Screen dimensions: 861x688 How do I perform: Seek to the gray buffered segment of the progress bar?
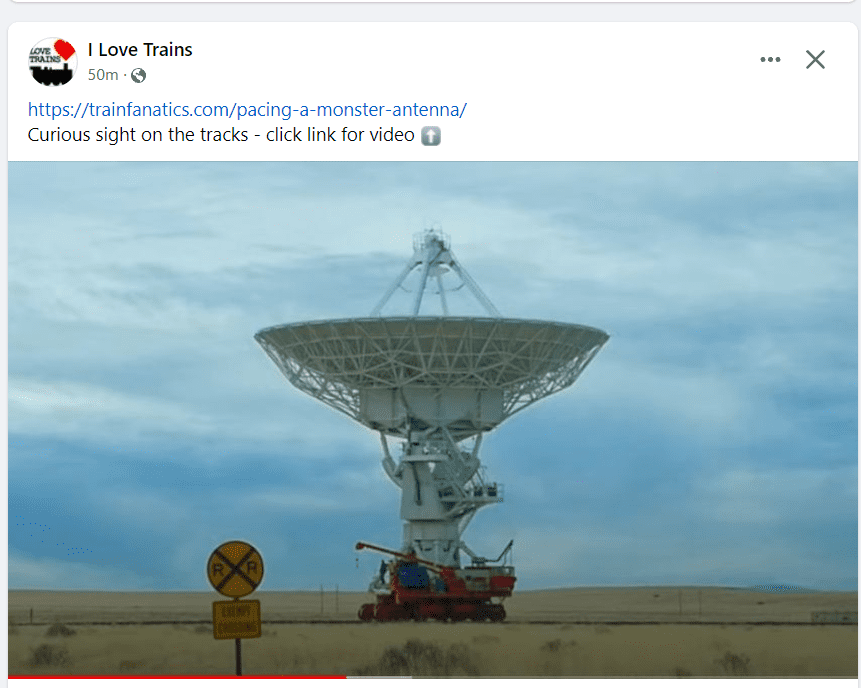[379, 677]
